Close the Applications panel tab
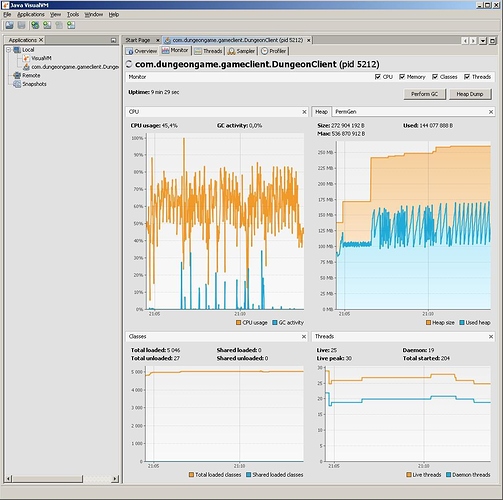Image resolution: width=503 pixels, height=500 pixels. 41,40
